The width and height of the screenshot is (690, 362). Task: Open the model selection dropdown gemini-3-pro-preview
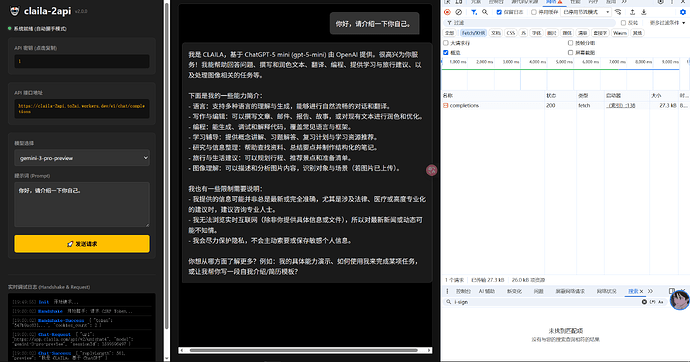pyautogui.click(x=82, y=158)
